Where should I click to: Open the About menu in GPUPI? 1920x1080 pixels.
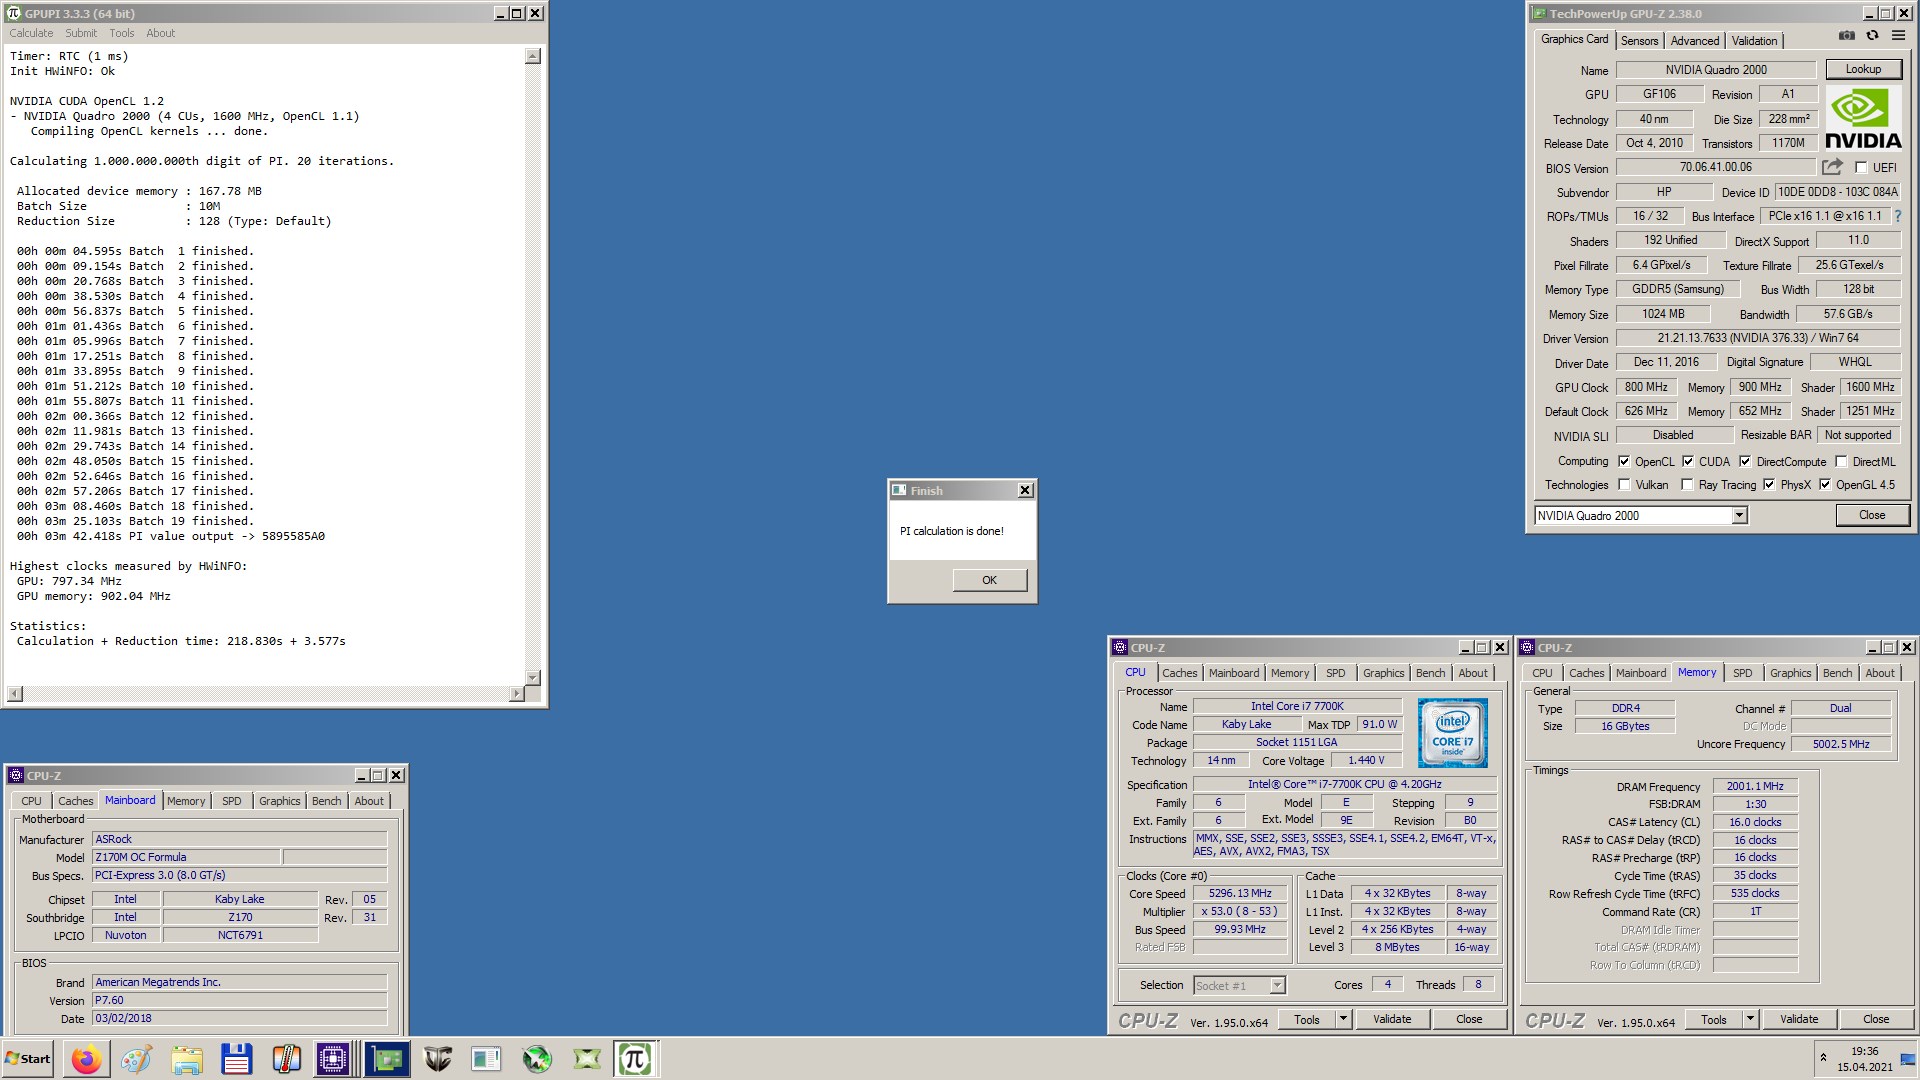coord(160,33)
